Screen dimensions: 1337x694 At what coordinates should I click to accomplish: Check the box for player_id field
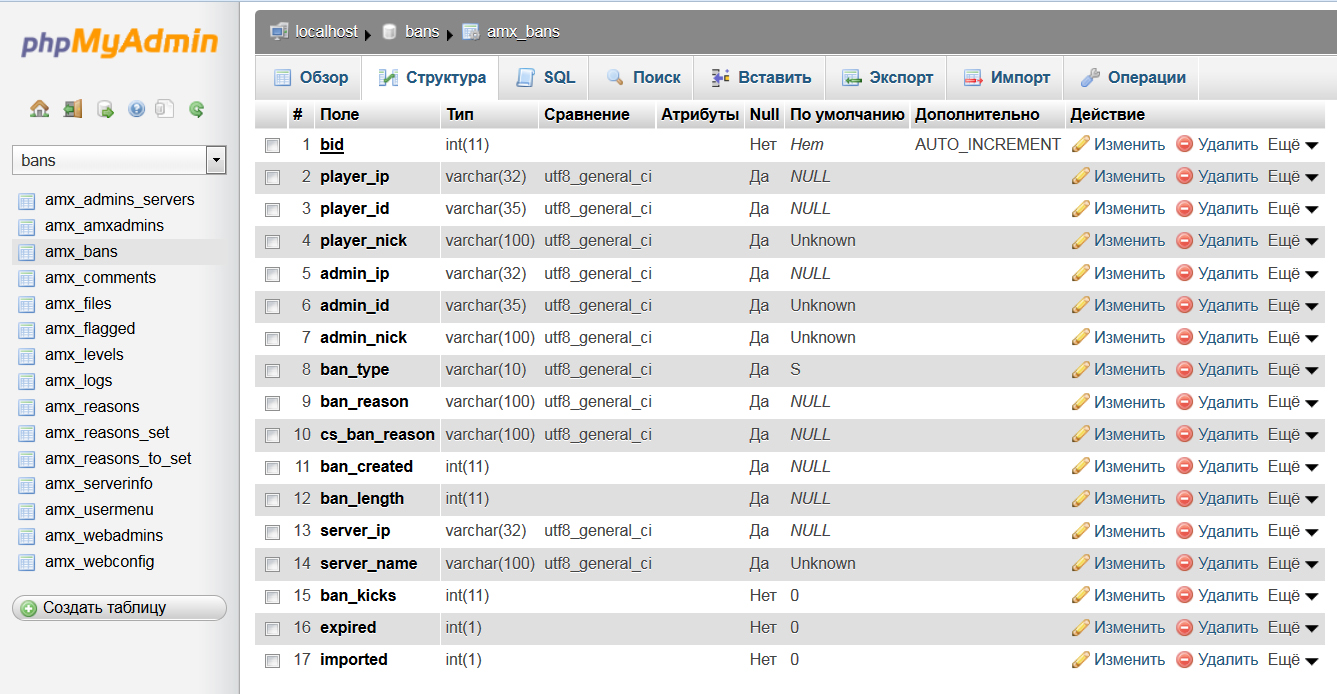coord(272,209)
